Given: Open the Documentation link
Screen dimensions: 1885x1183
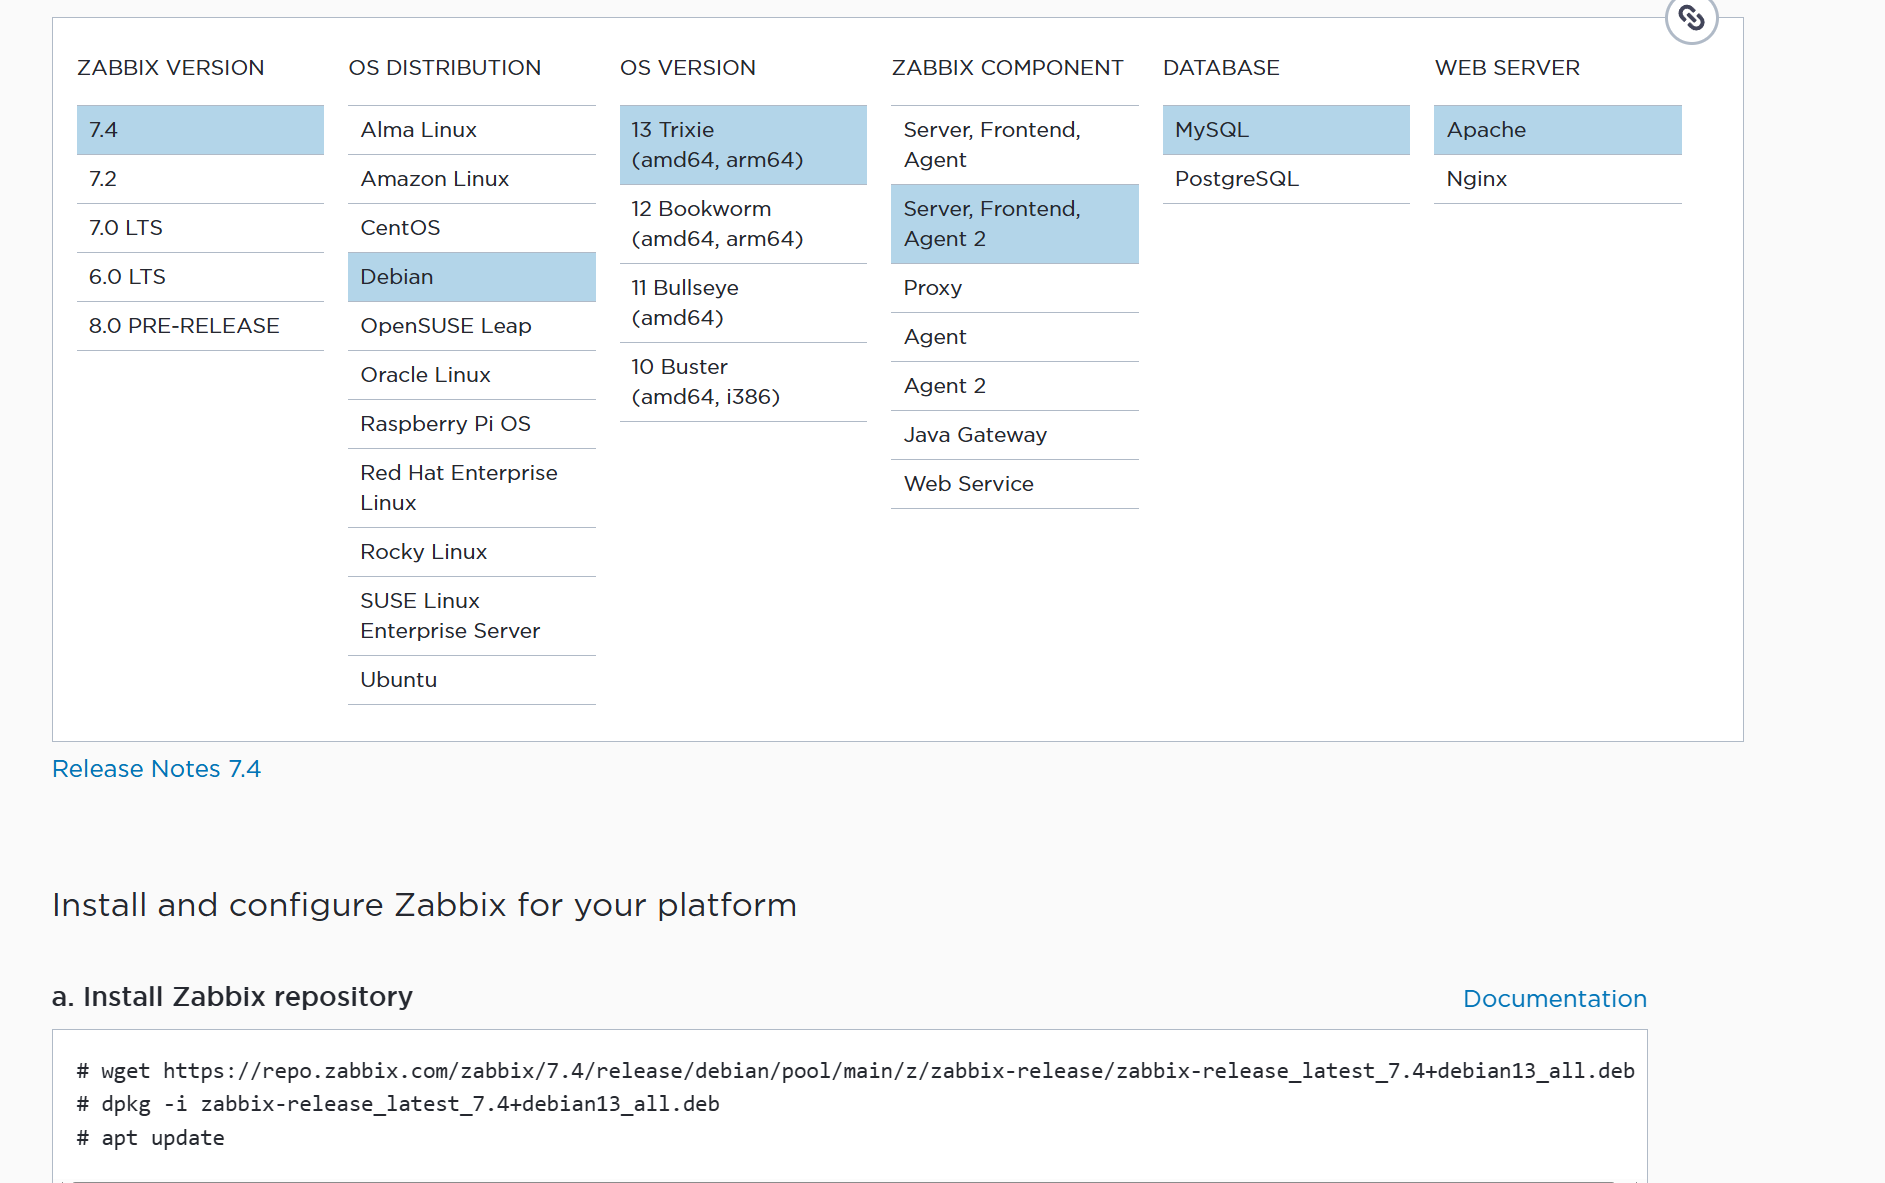Looking at the screenshot, I should coord(1554,999).
